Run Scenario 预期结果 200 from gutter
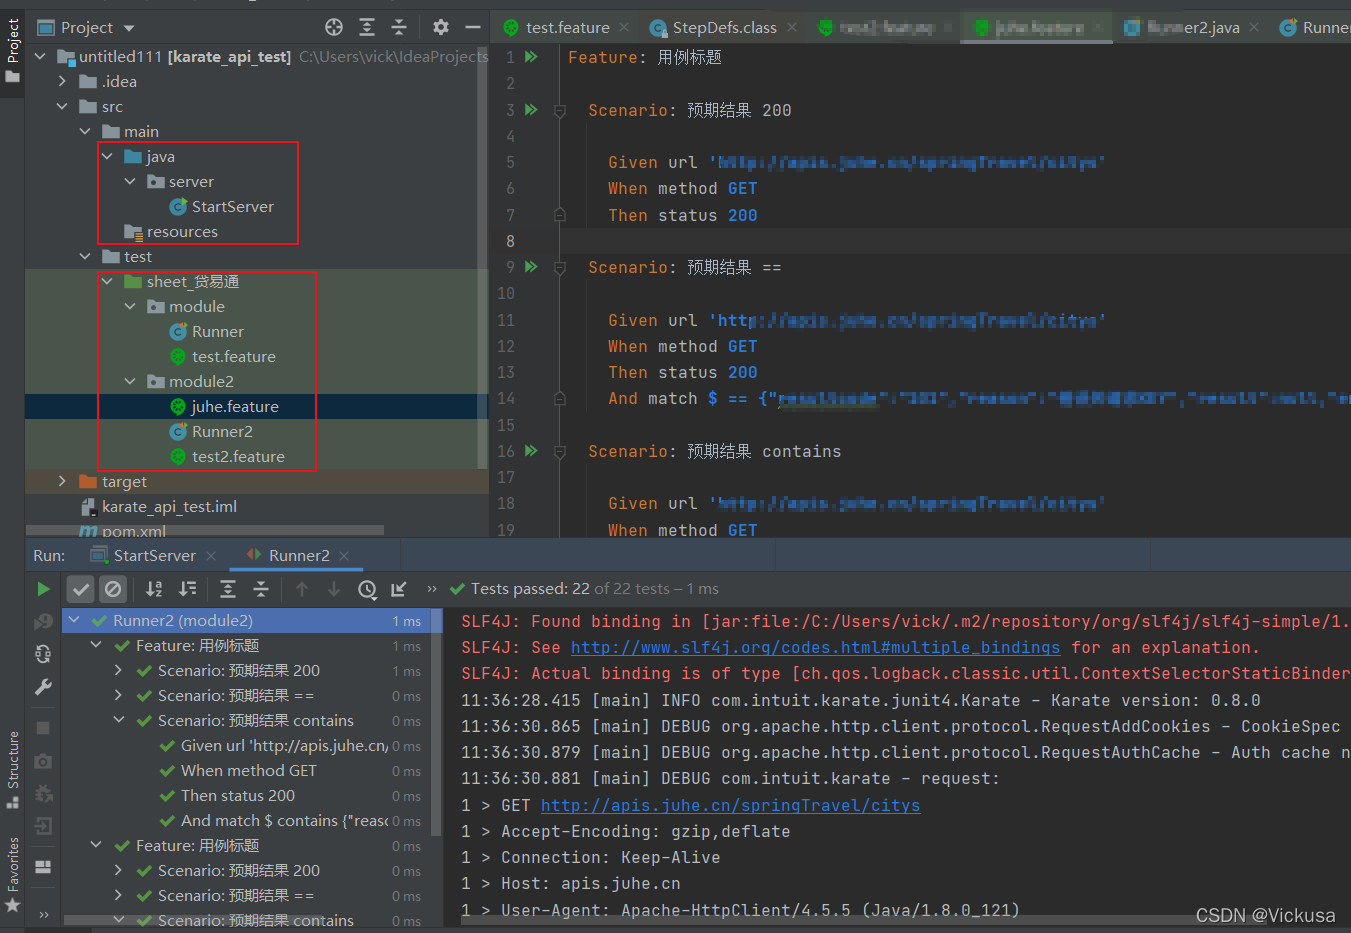Viewport: 1351px width, 933px height. click(x=532, y=110)
